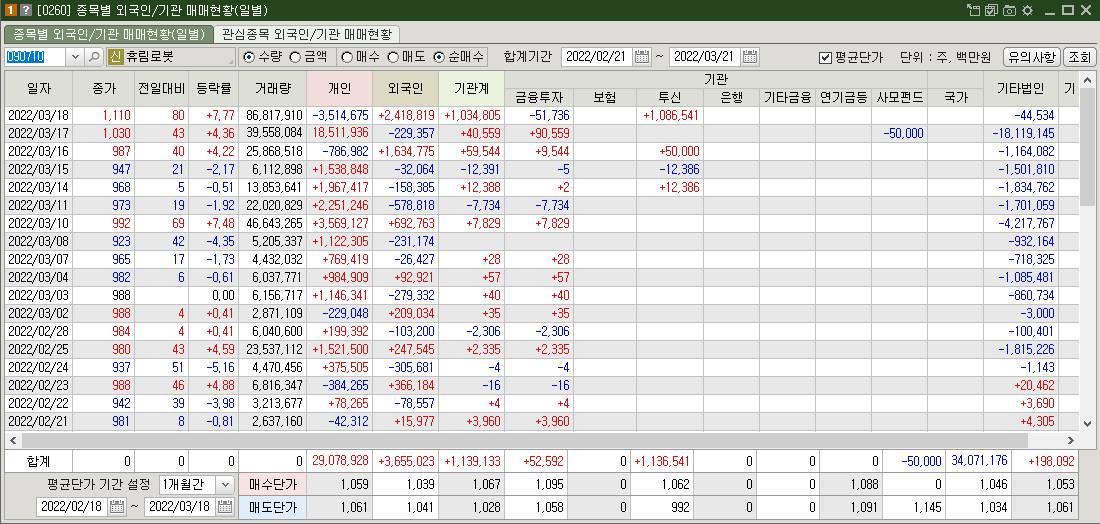Click the 2022/02/18 average price start date field
This screenshot has width=1100, height=524.
[72, 506]
